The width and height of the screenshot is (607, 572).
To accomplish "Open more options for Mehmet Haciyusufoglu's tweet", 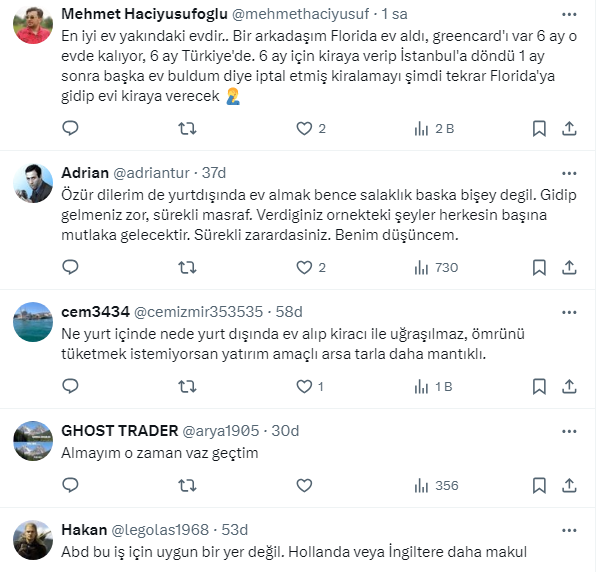I will (569, 15).
